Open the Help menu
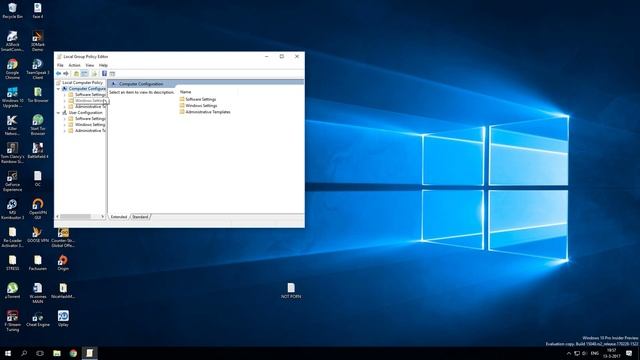640x360 pixels. click(103, 65)
